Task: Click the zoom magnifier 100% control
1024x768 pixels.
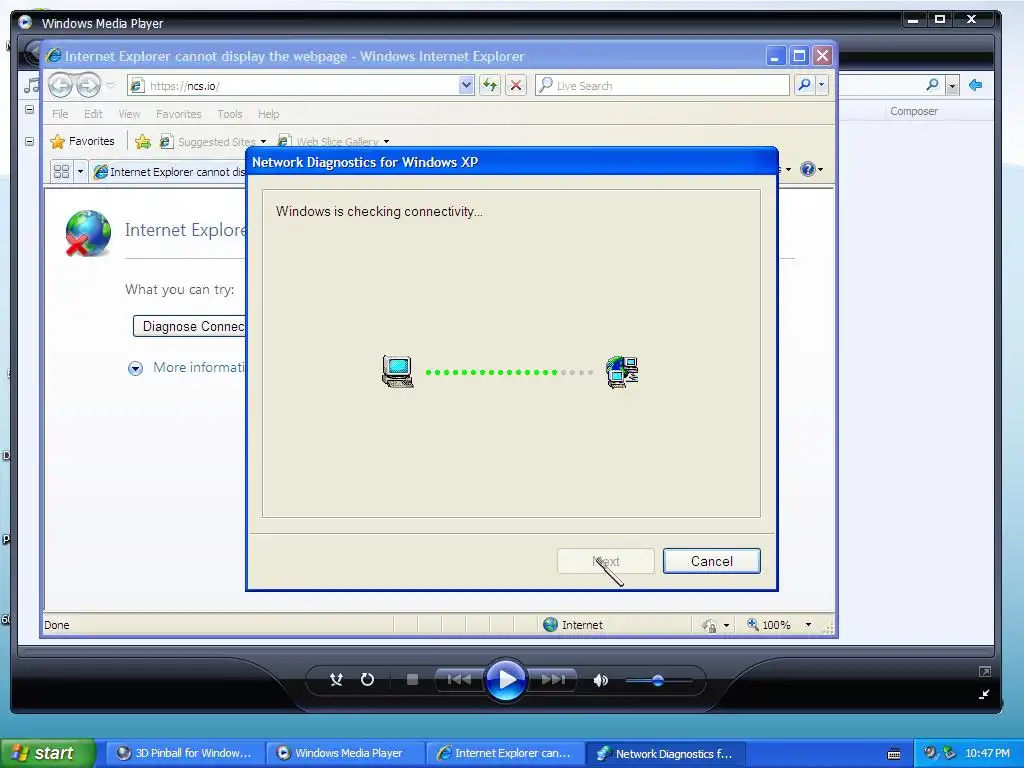Action: 769,625
